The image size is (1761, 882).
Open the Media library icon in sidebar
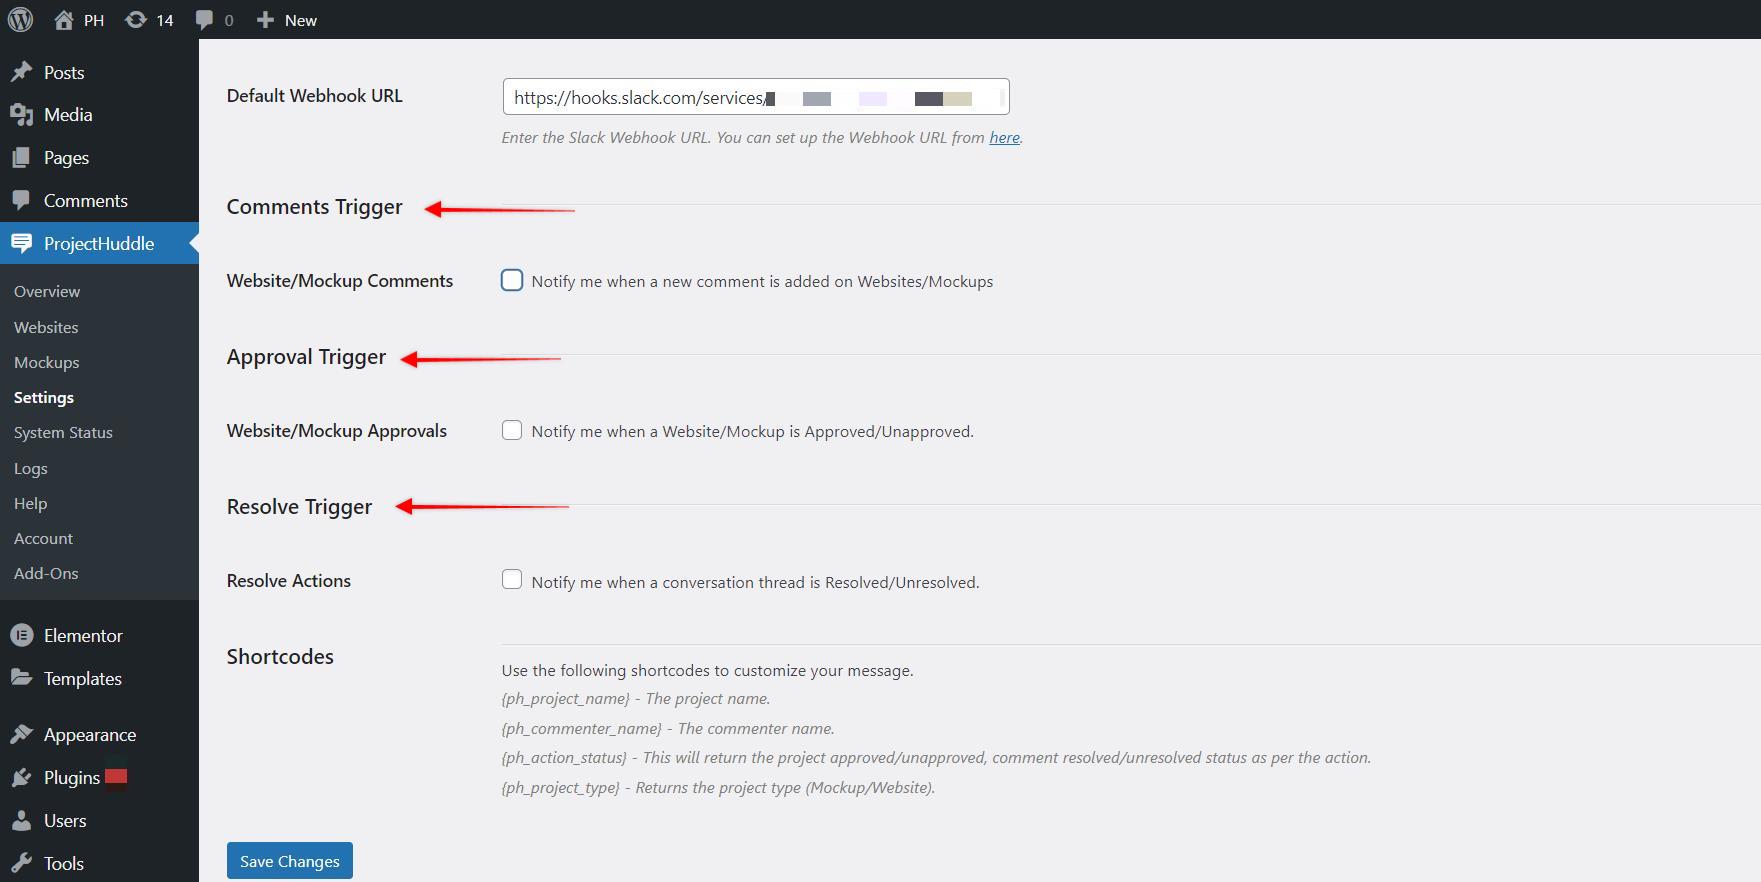(x=21, y=115)
